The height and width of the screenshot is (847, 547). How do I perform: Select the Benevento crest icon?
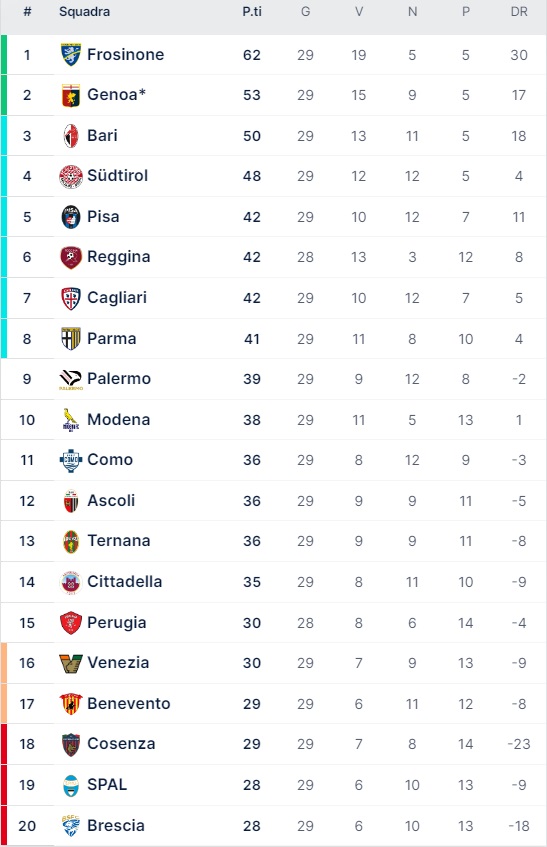(71, 704)
